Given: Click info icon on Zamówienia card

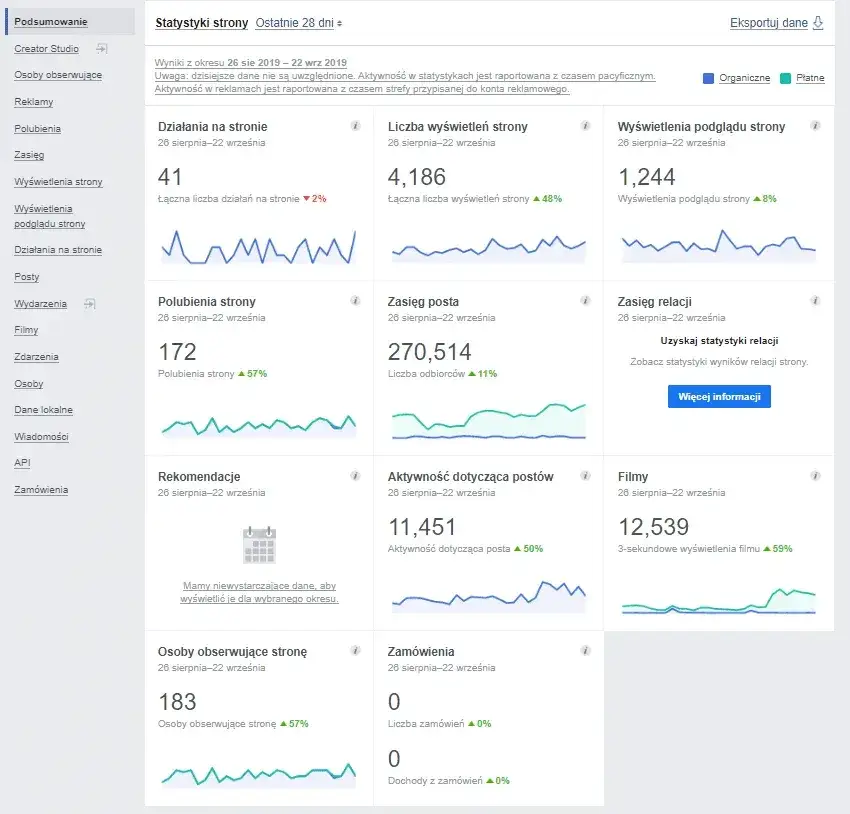Looking at the screenshot, I should point(585,650).
